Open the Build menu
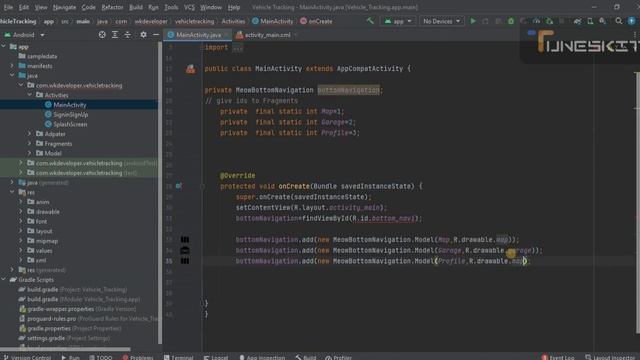Image resolution: width=640 pixels, height=360 pixels. click(x=136, y=7)
